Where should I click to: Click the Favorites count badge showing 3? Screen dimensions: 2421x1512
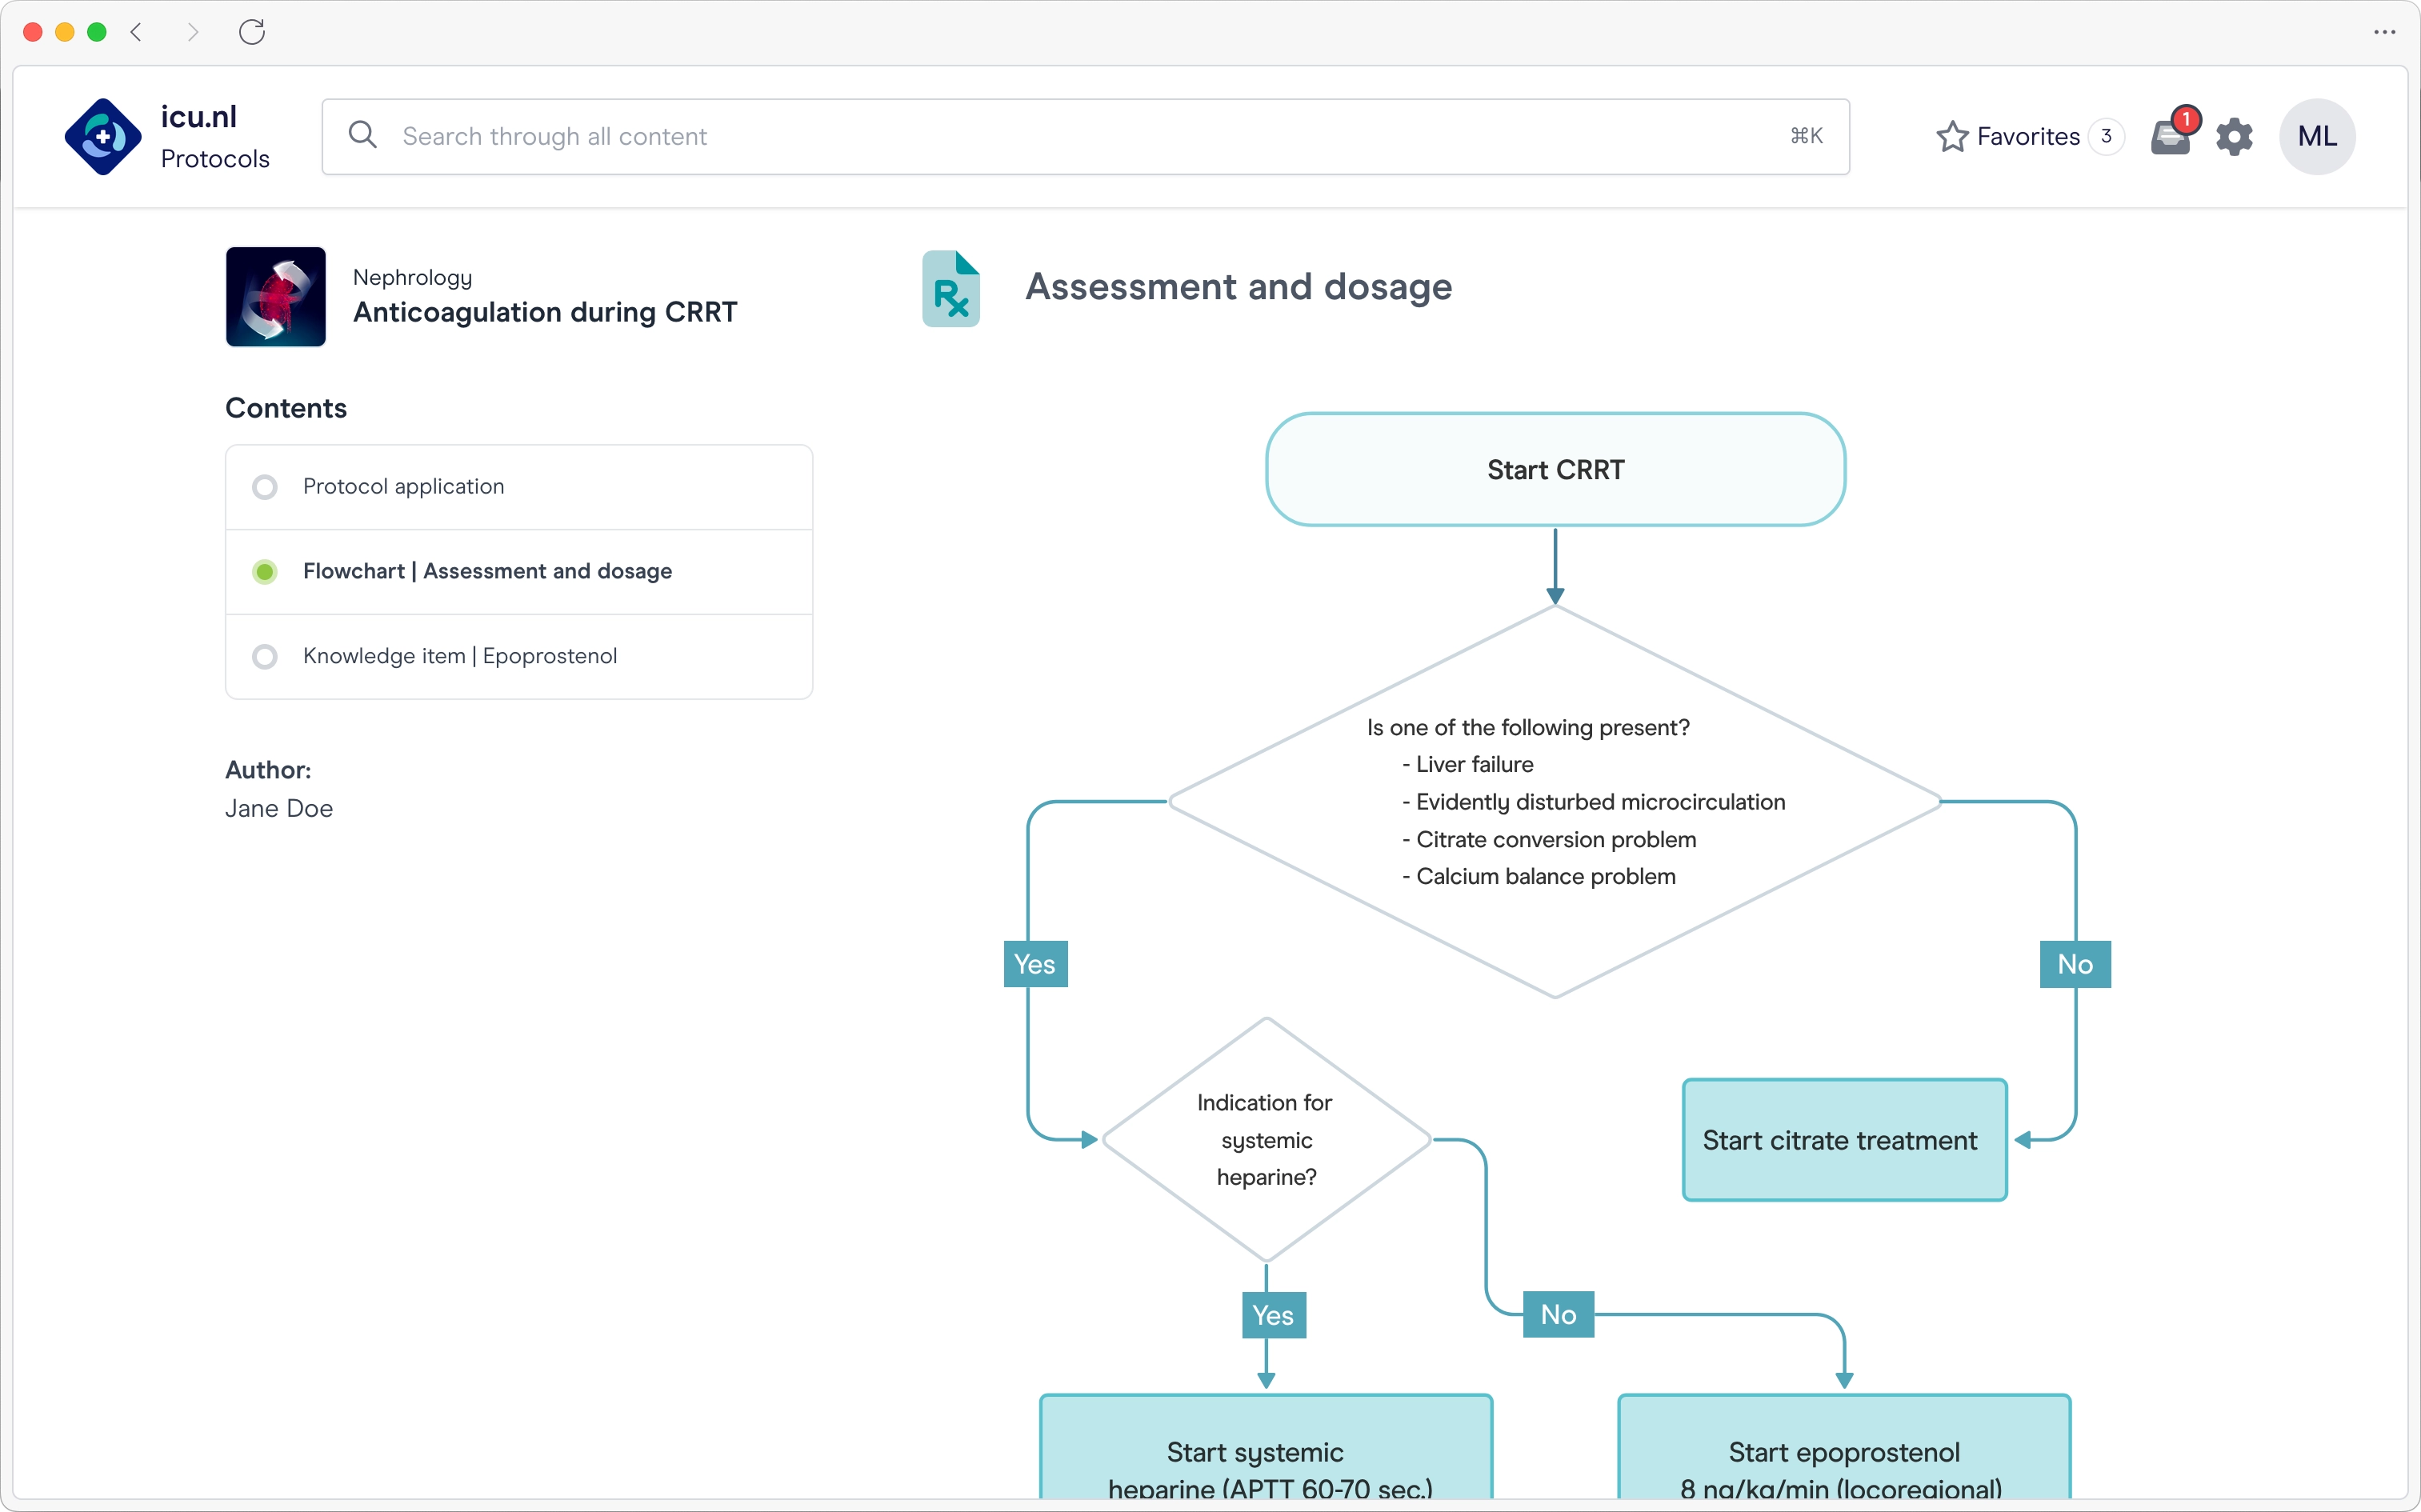[2105, 136]
